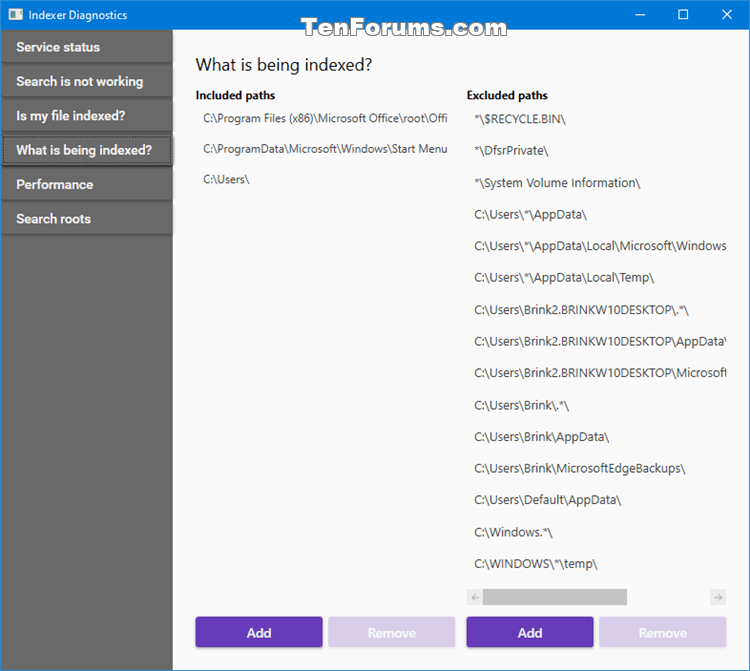Open Is my file indexed? section
750x671 pixels.
[87, 116]
